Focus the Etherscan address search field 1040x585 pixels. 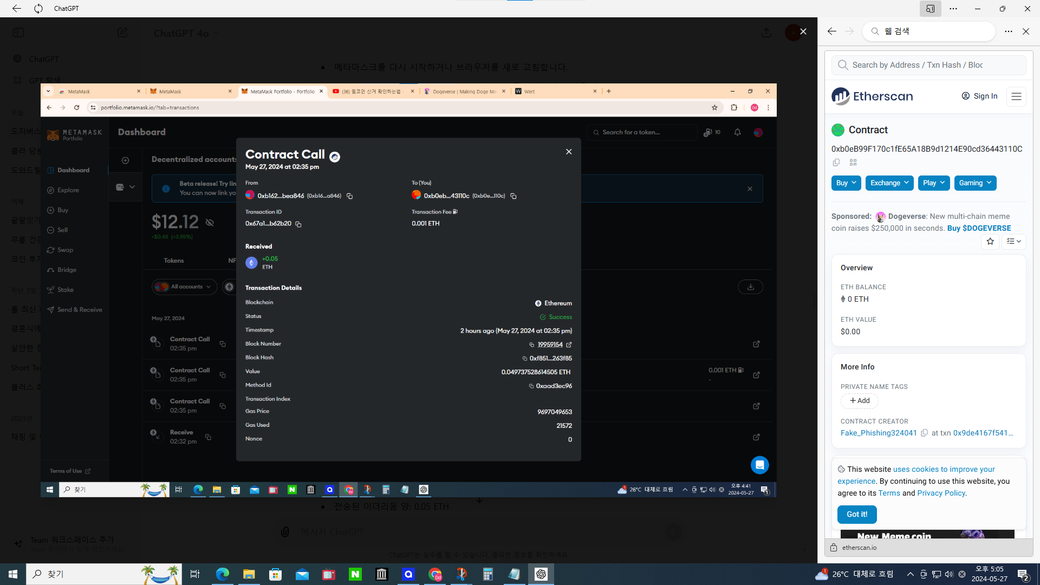[x=930, y=65]
